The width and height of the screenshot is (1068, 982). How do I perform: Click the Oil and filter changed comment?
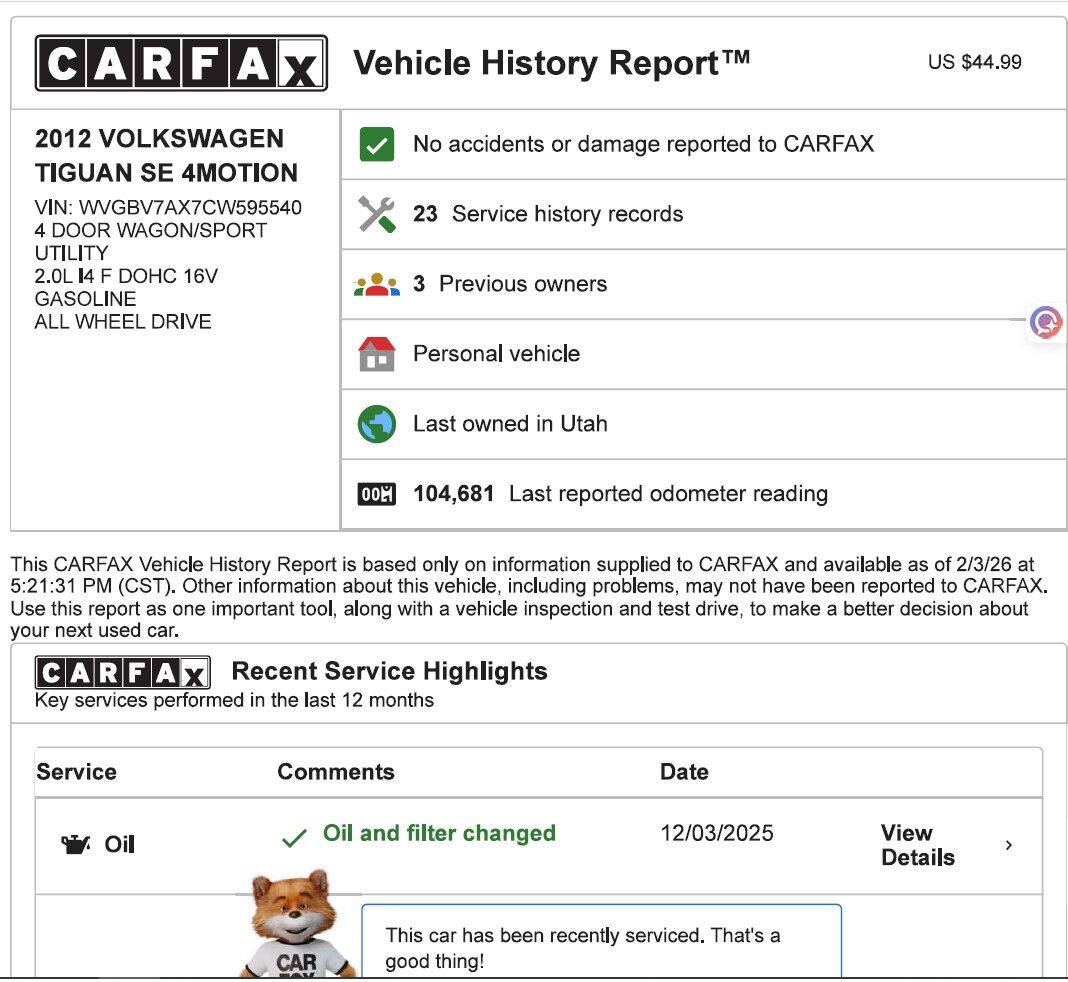click(x=439, y=834)
